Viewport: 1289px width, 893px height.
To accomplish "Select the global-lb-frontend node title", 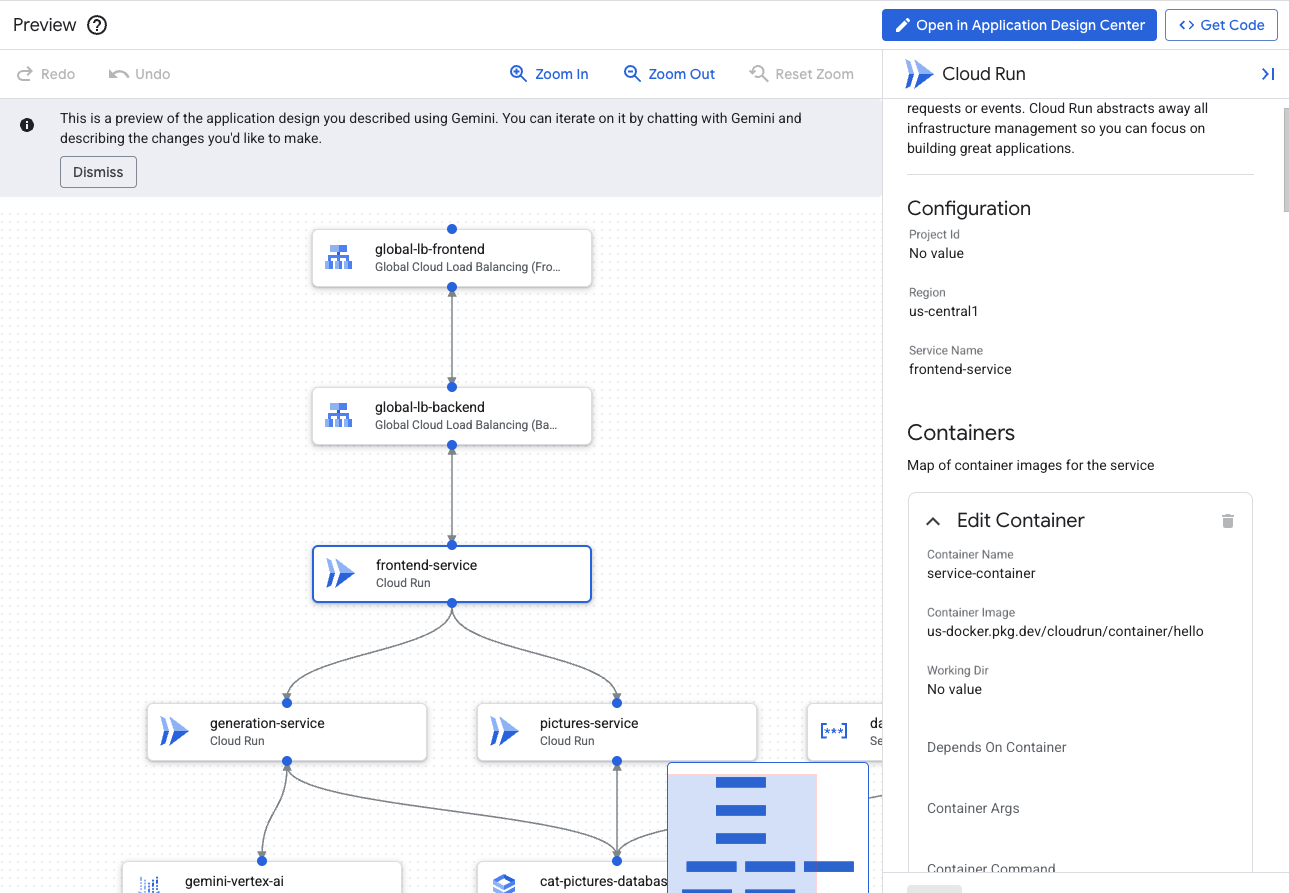I will (x=430, y=249).
